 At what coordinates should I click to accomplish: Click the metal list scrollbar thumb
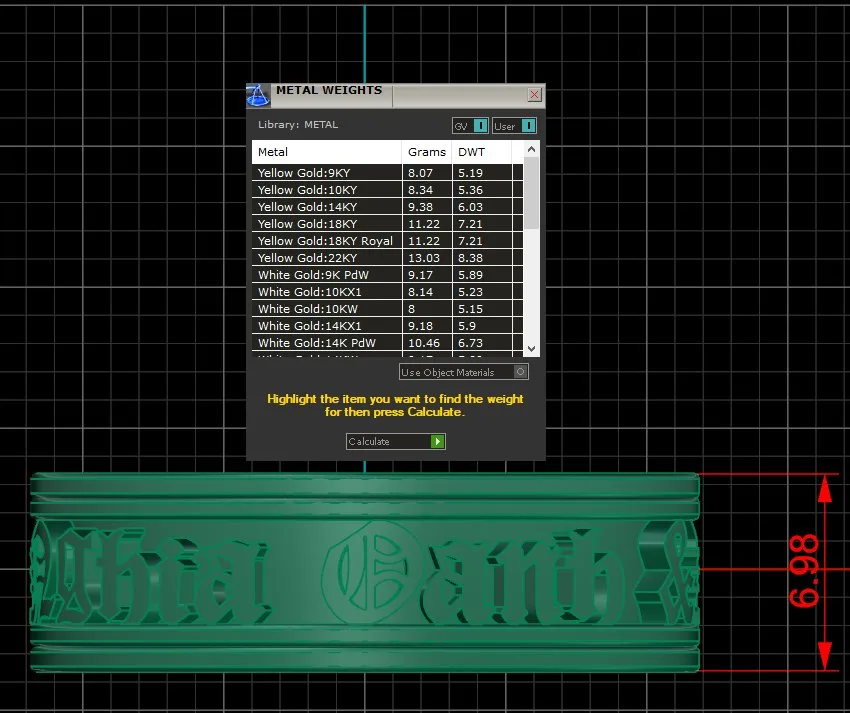[x=531, y=192]
